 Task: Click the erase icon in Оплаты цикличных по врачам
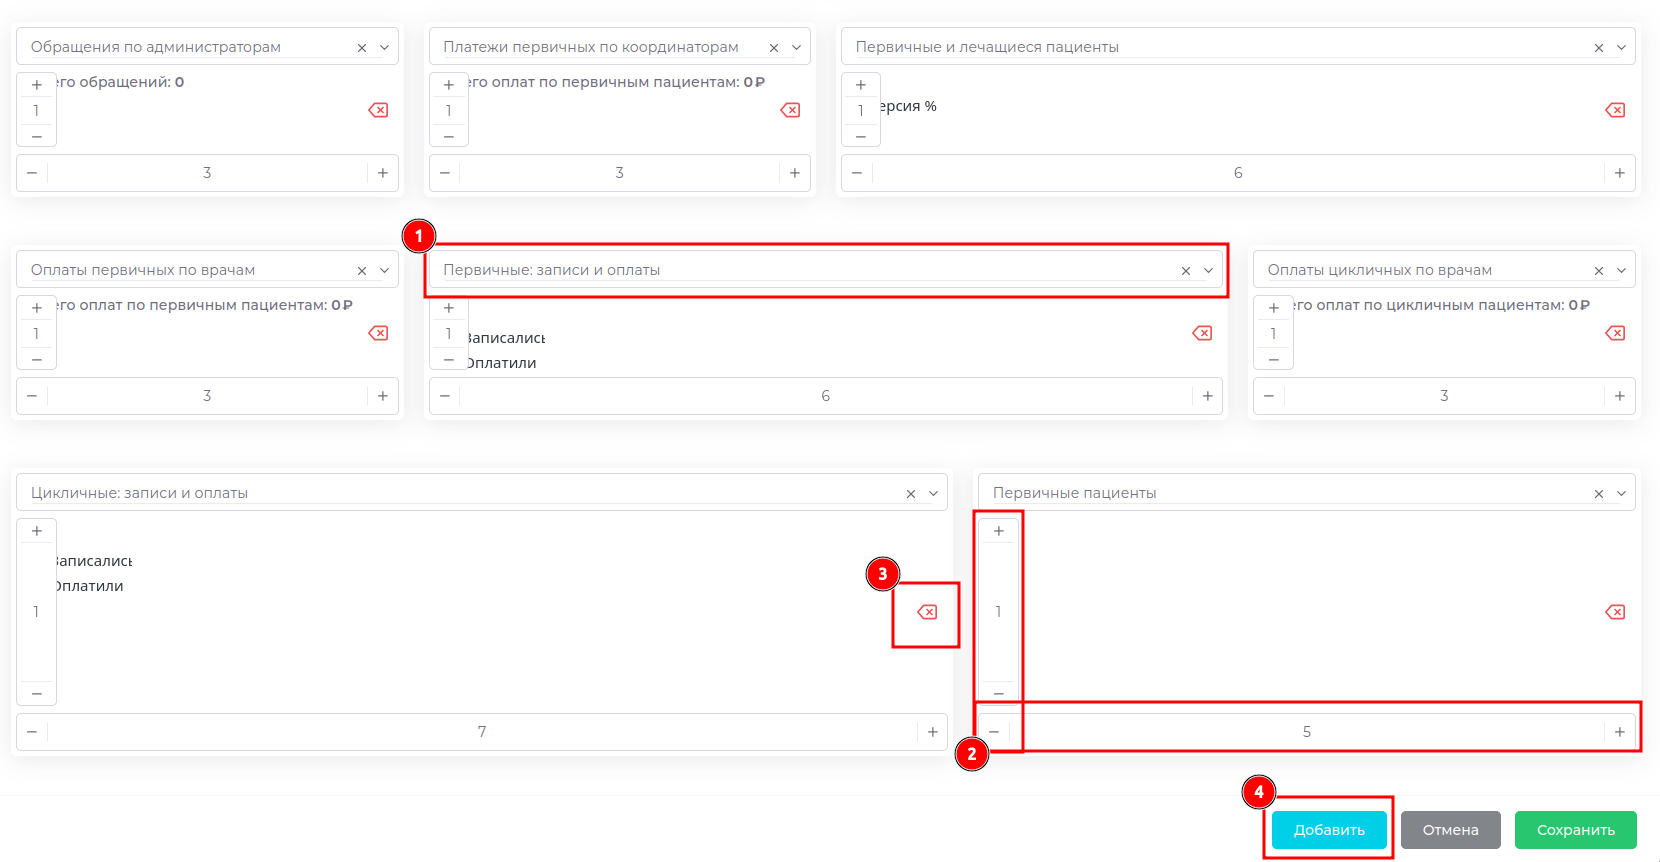(1615, 333)
